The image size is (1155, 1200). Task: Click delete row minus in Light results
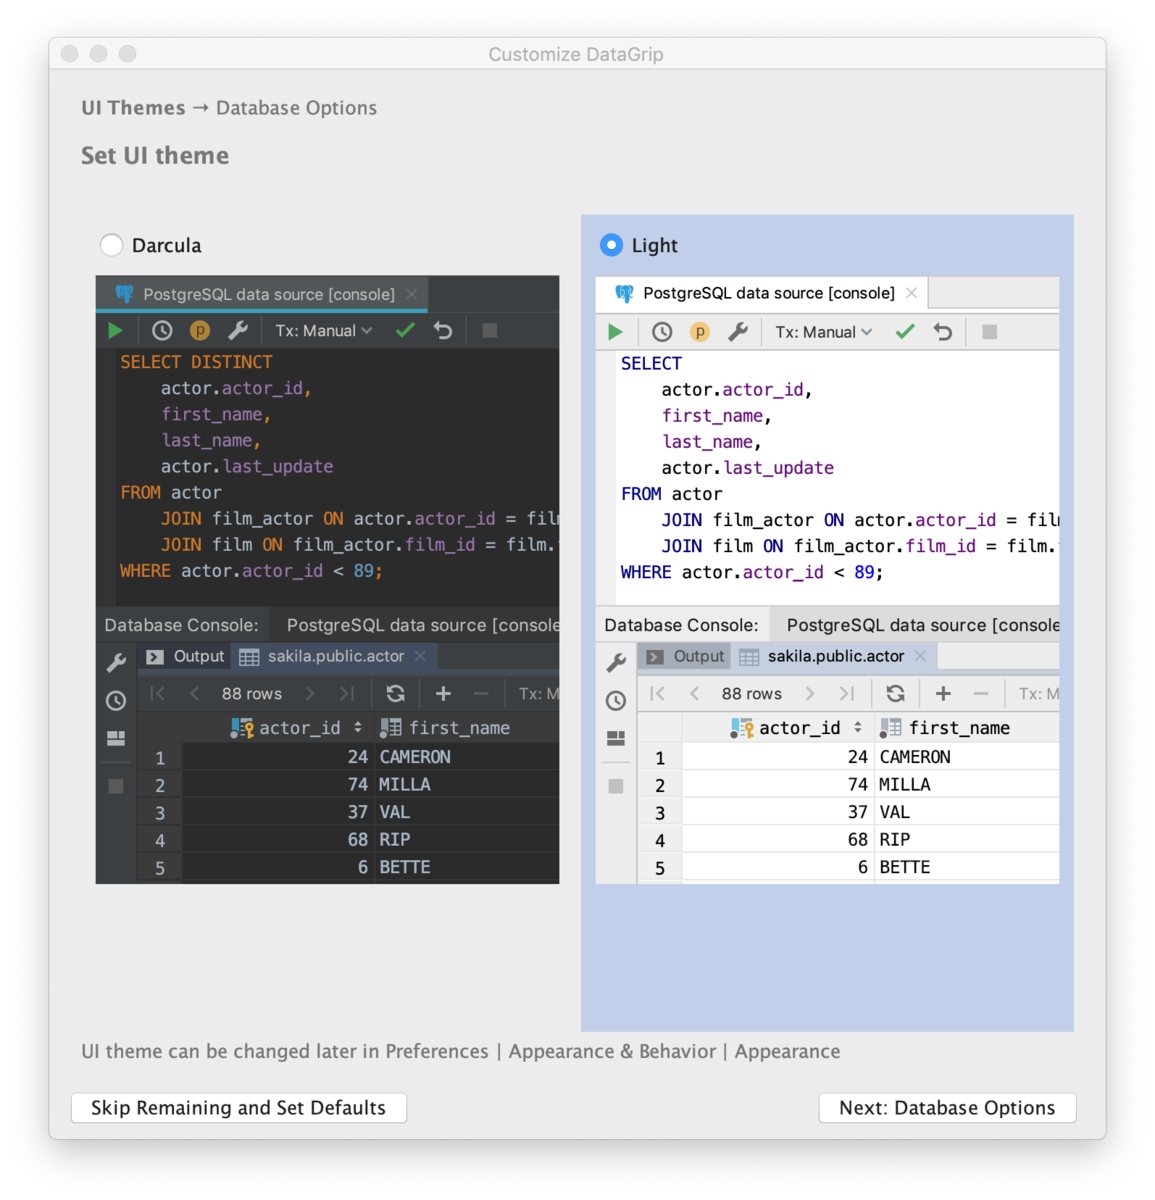981,693
